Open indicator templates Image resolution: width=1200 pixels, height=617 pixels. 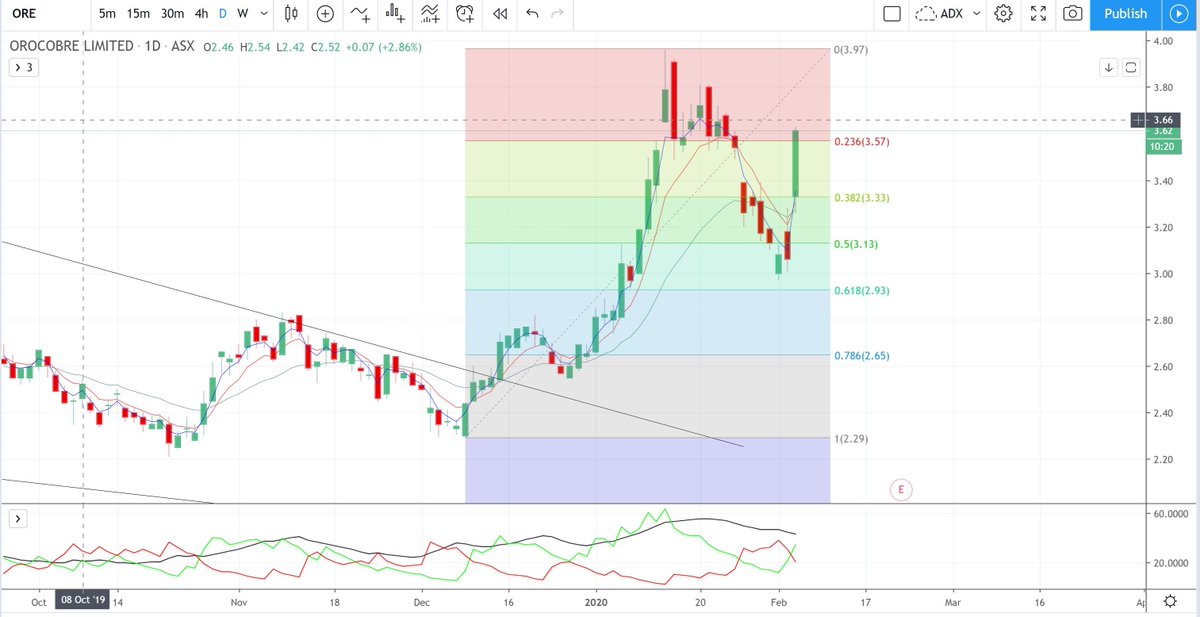[430, 14]
